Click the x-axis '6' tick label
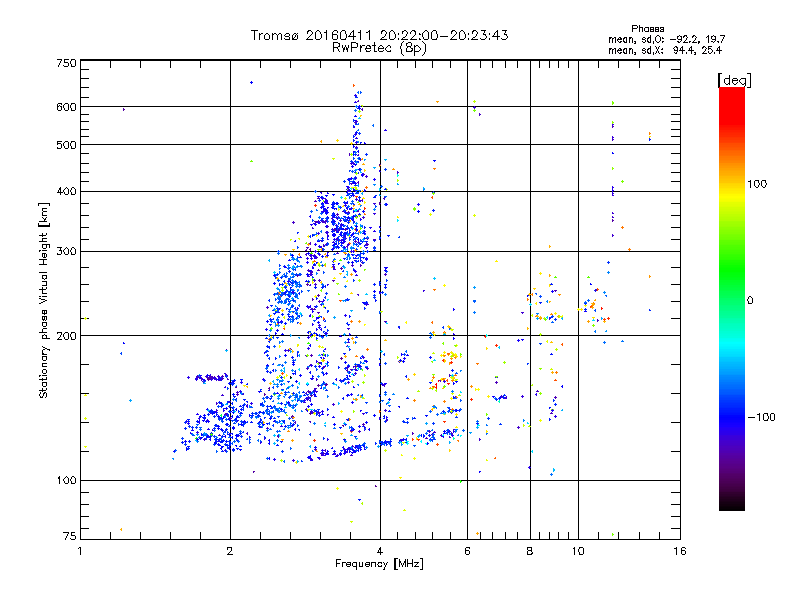 (x=467, y=551)
